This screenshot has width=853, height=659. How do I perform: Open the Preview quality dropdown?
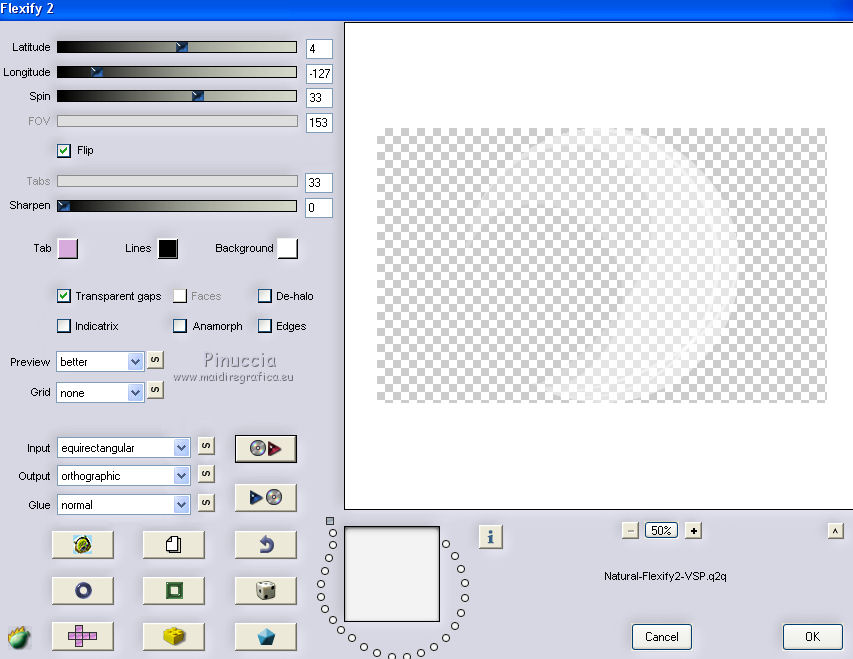[100, 362]
